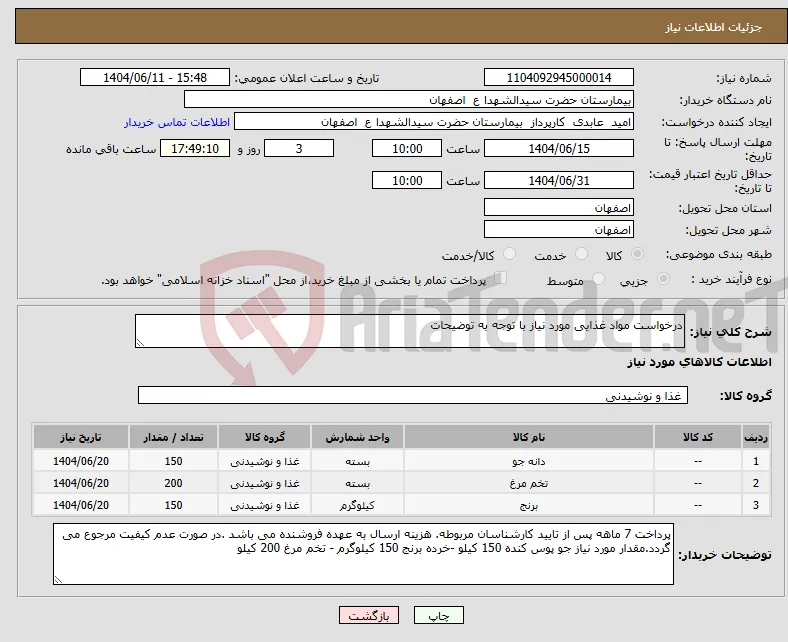Click the تعداد / مقدار column header
Image resolution: width=788 pixels, height=642 pixels.
click(x=173, y=437)
